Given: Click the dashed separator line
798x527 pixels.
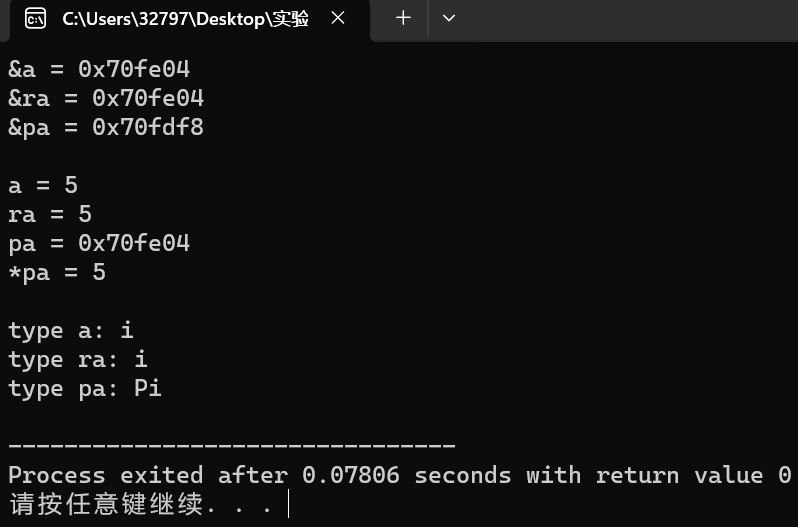Looking at the screenshot, I should [x=232, y=445].
